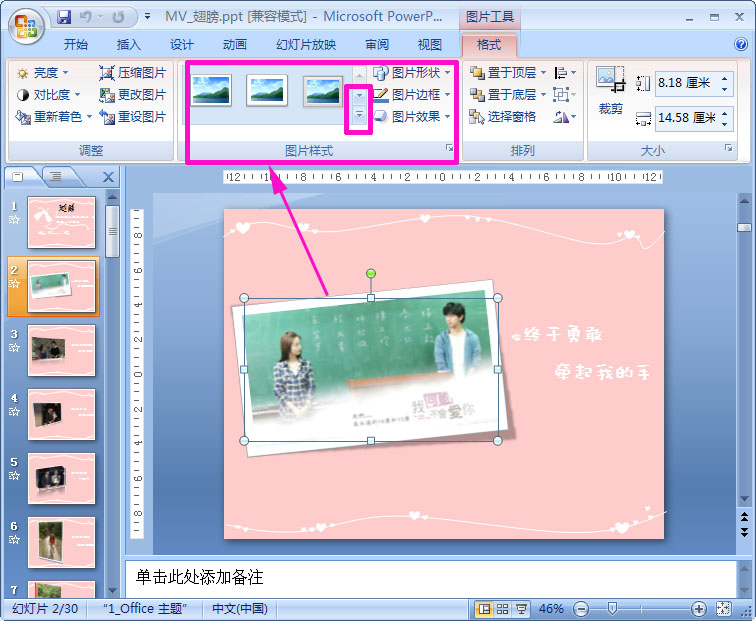Click the height field 8.18 厘米
The image size is (756, 621).
click(x=687, y=83)
